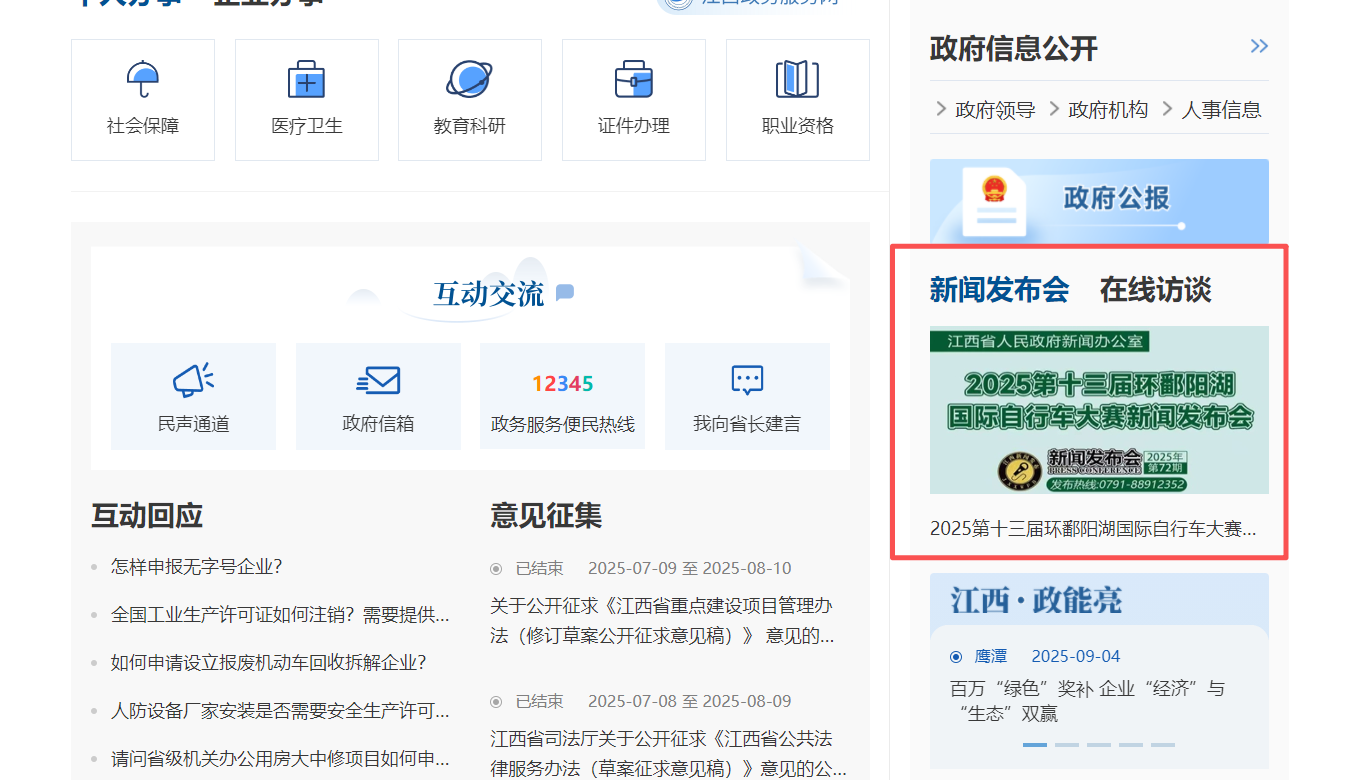
Task: Open question 全国工业生产许可证如何注销
Action: (x=280, y=615)
